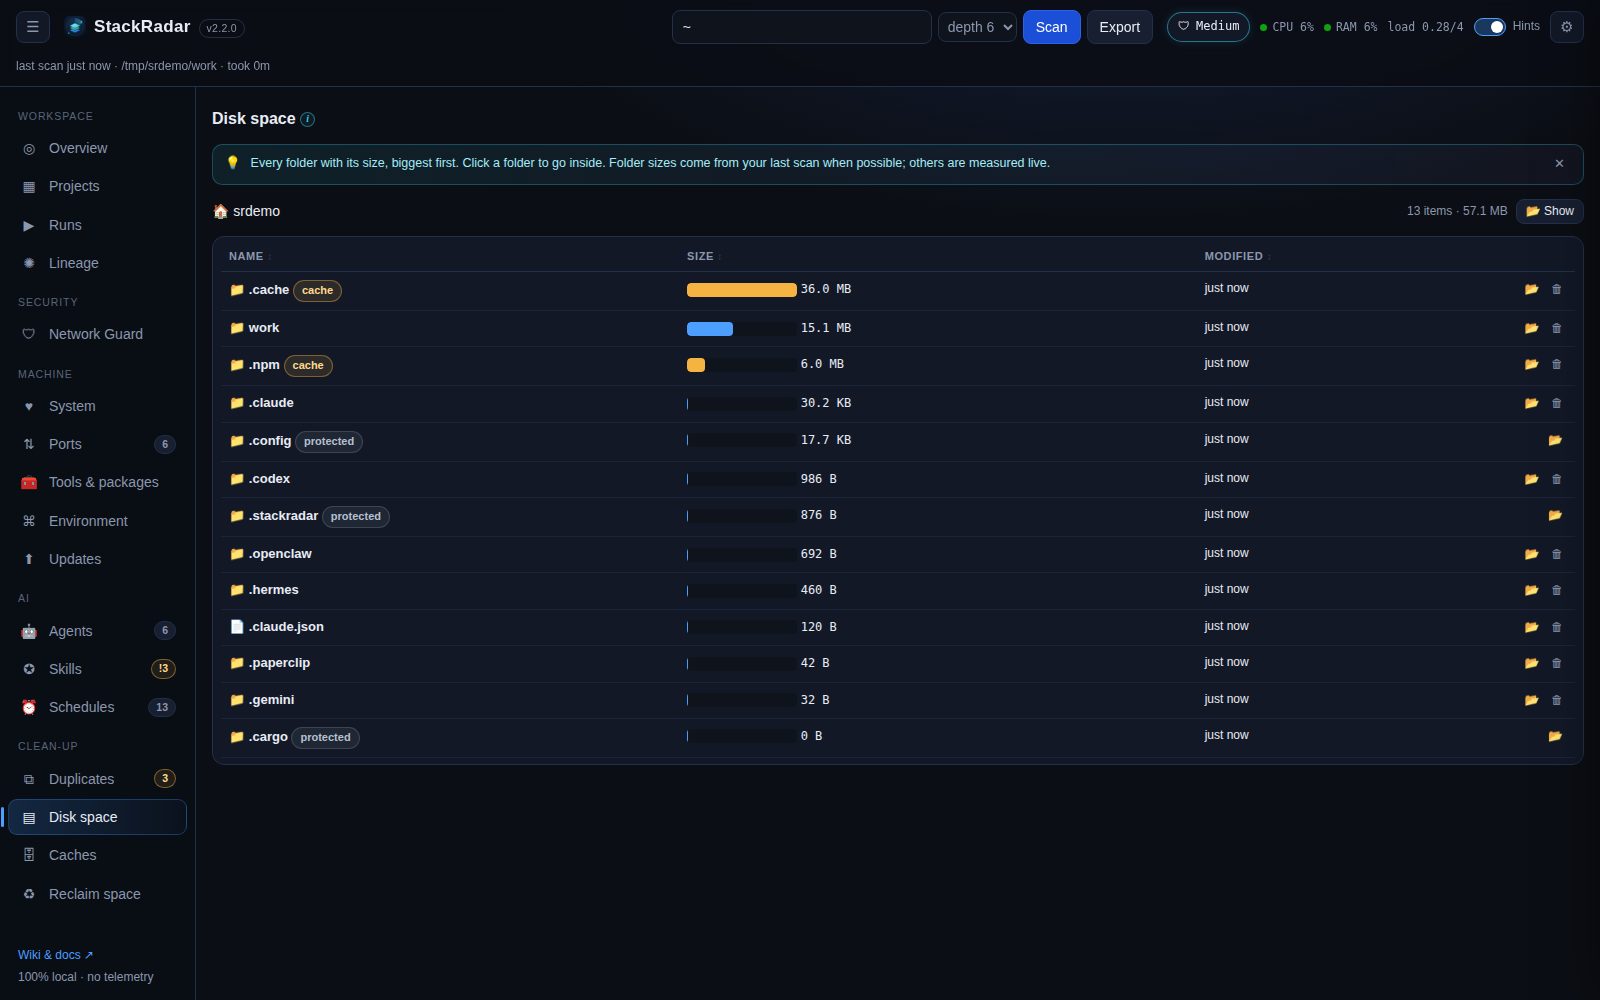This screenshot has width=1600, height=1000.
Task: Open the settings gear
Action: click(1566, 27)
